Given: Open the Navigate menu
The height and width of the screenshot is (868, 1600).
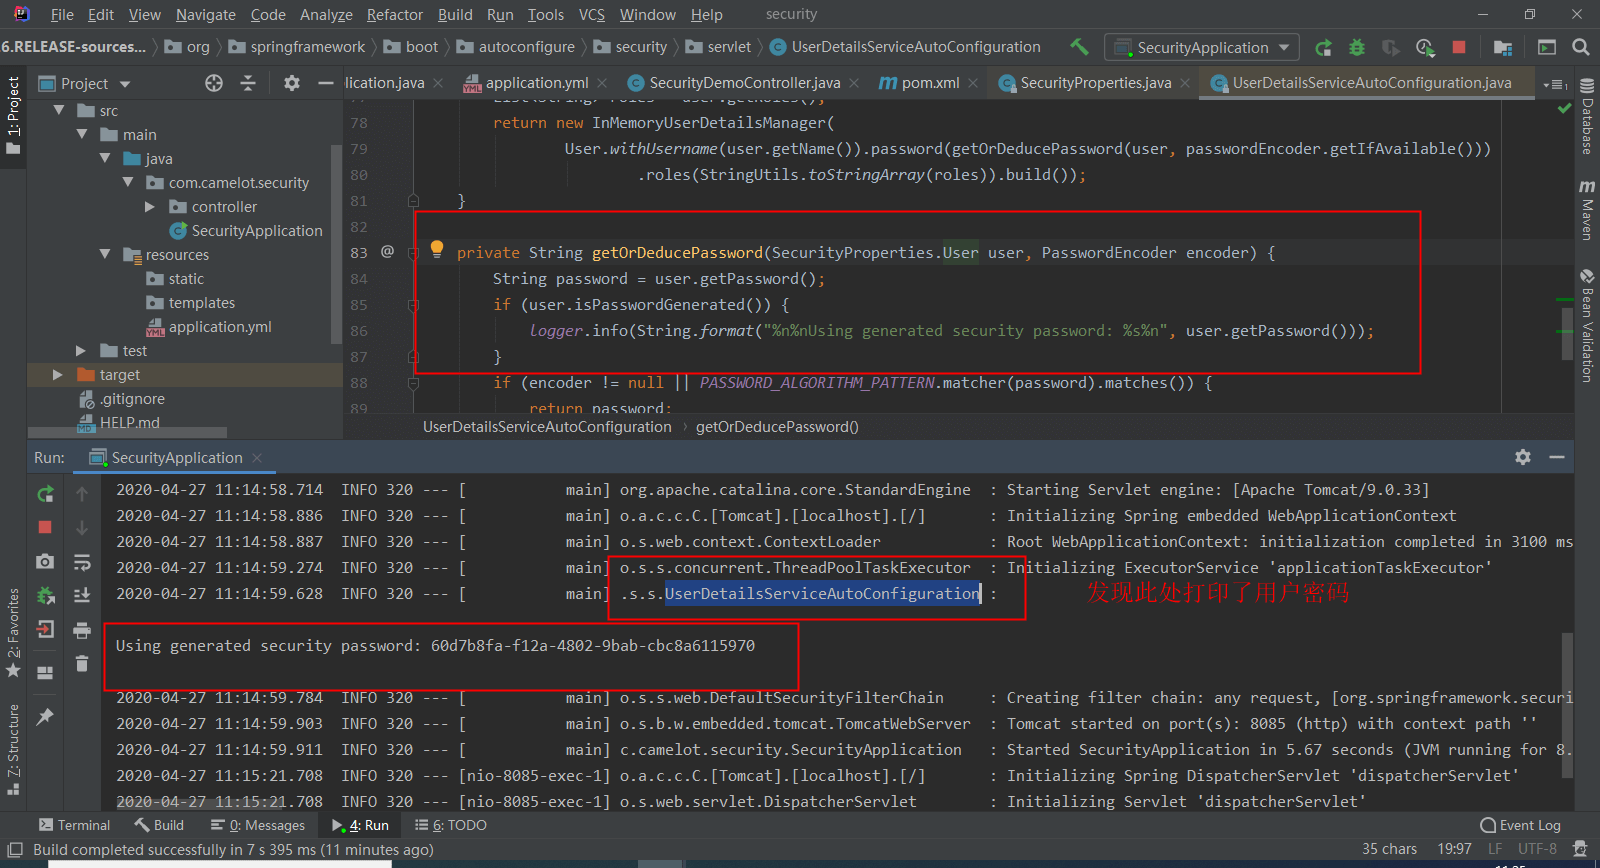Looking at the screenshot, I should pos(206,14).
